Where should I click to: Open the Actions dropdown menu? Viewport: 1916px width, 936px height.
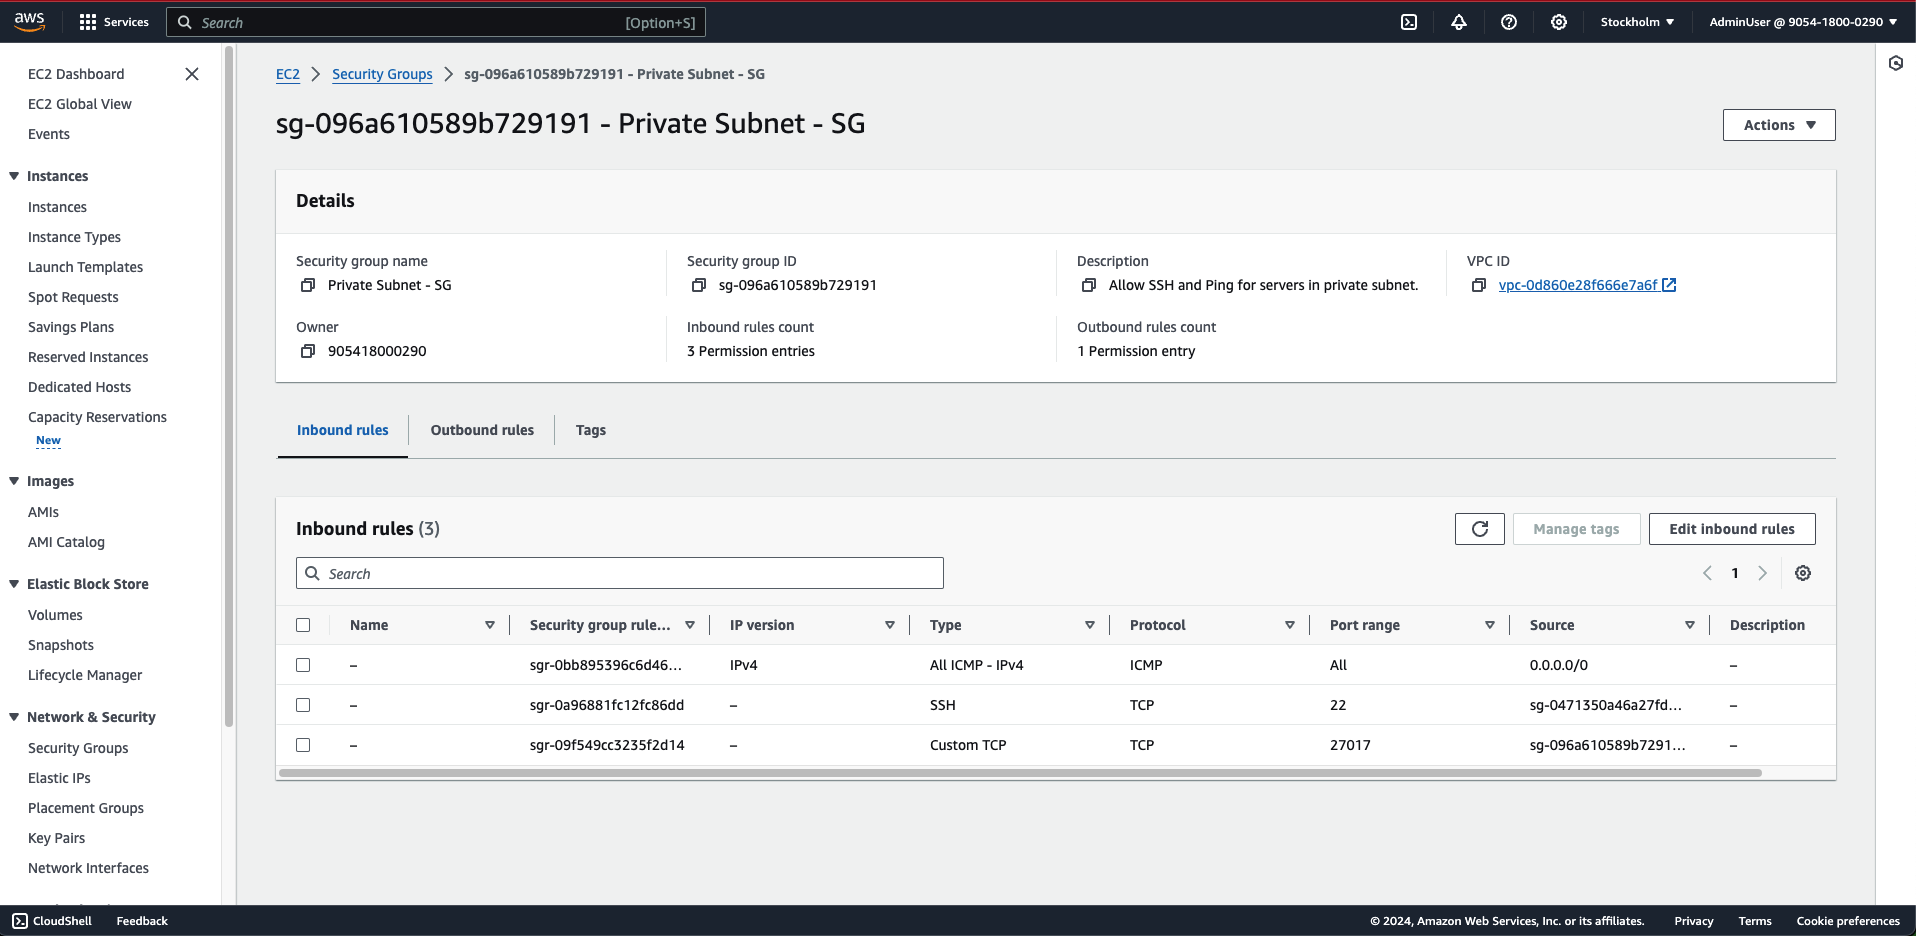click(x=1779, y=125)
